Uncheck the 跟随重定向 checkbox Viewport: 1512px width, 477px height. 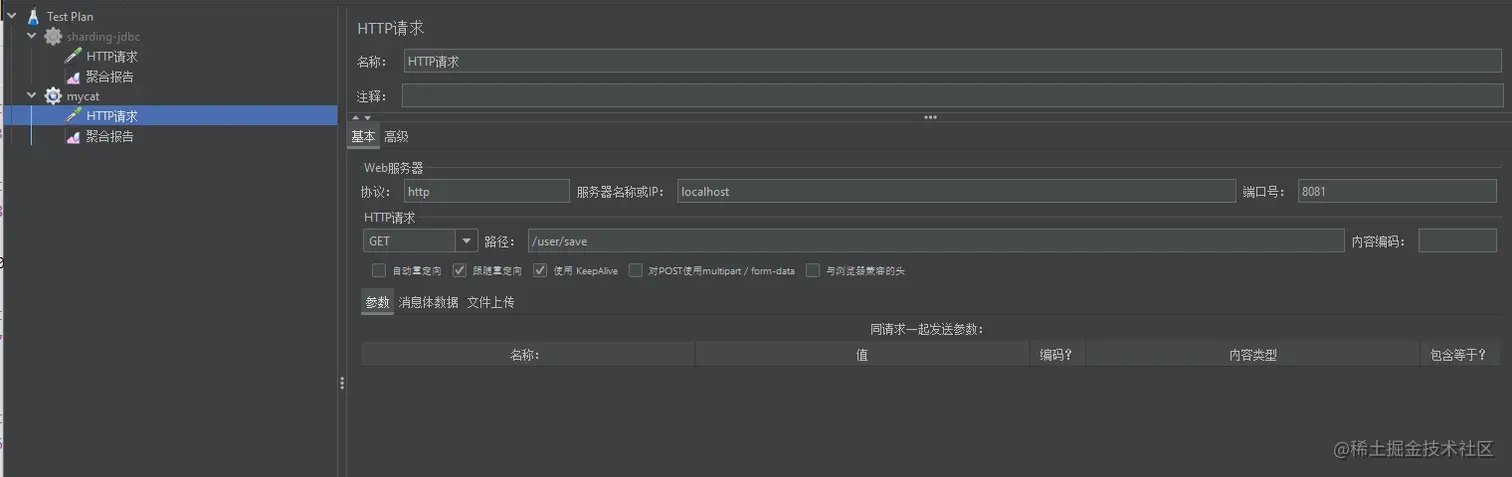tap(460, 270)
